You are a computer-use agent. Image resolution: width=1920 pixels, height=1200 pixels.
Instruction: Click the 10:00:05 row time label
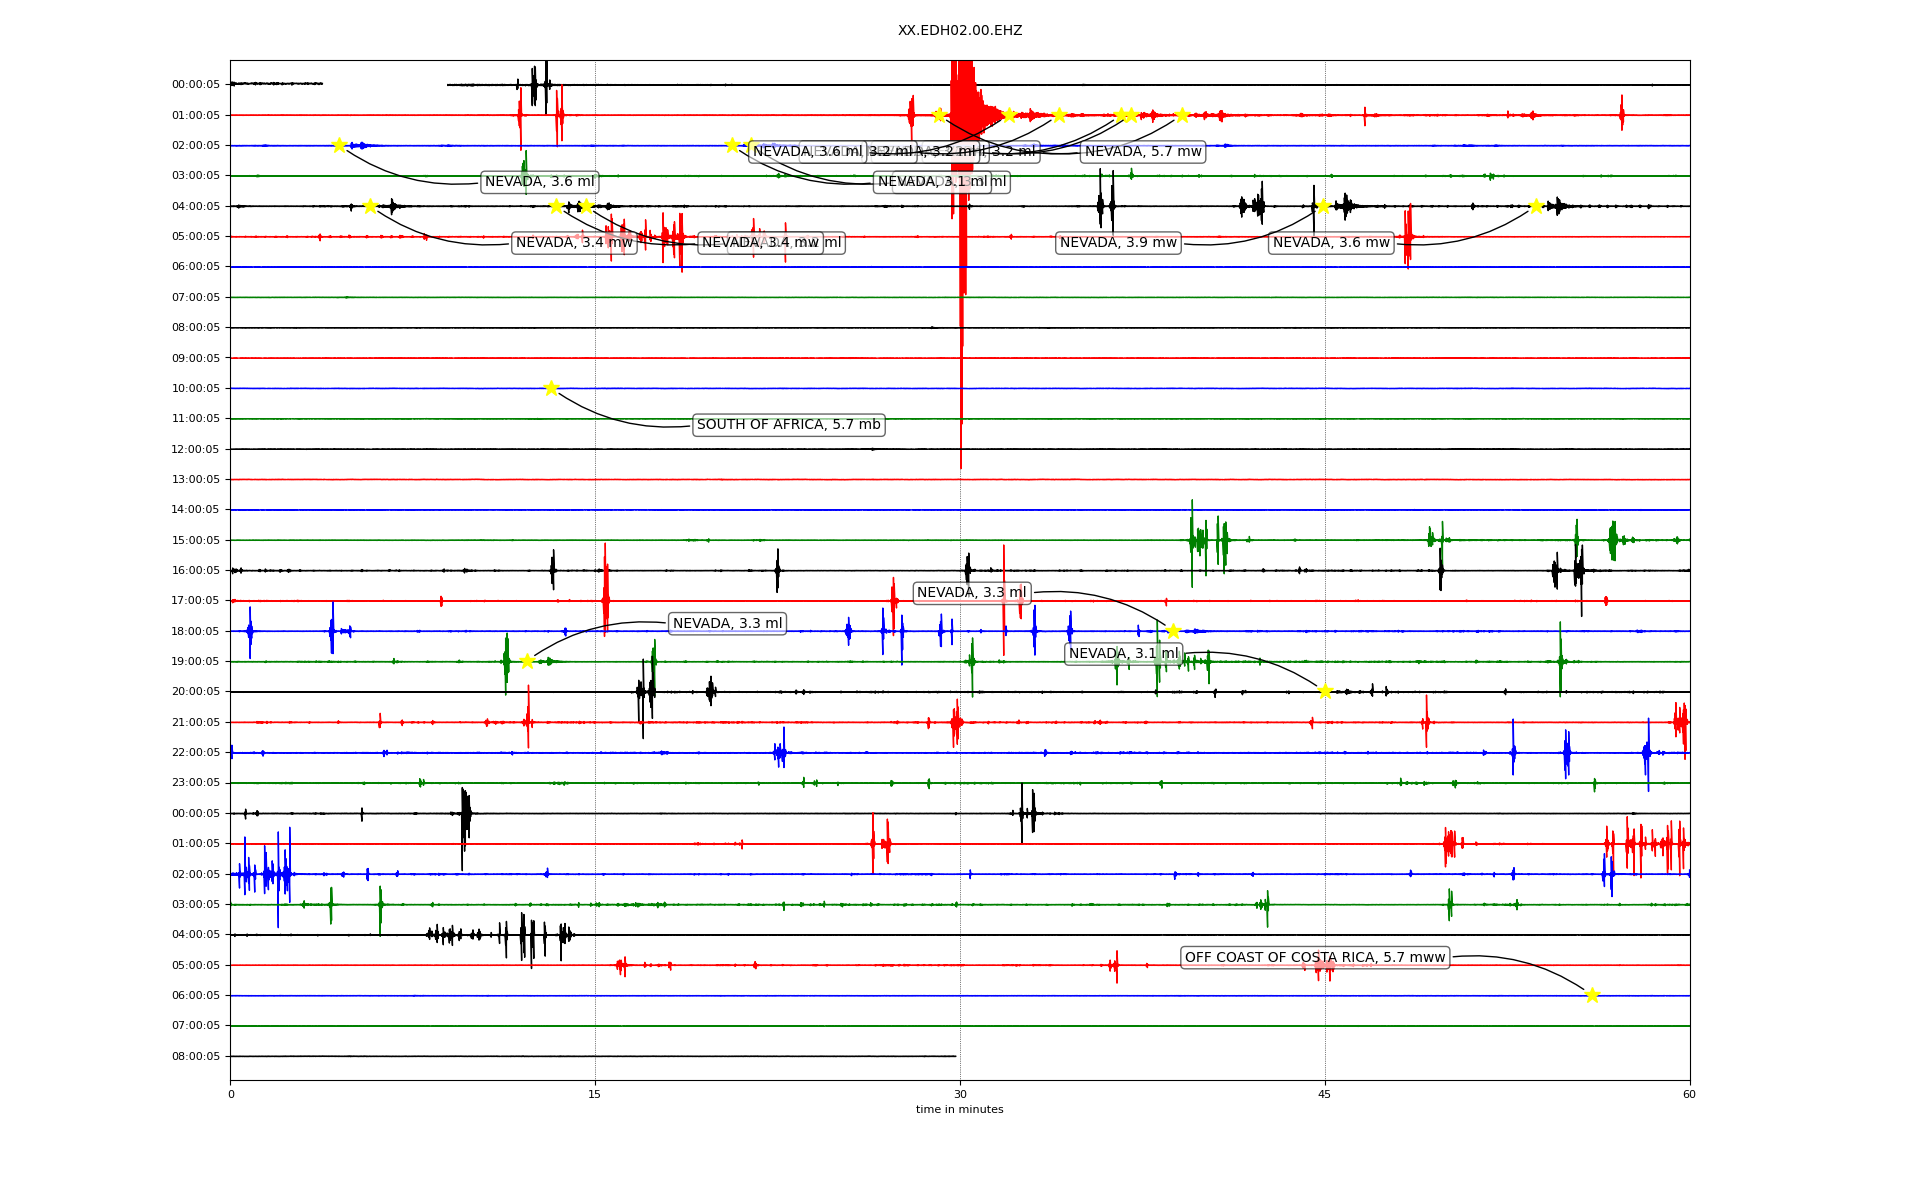(196, 389)
